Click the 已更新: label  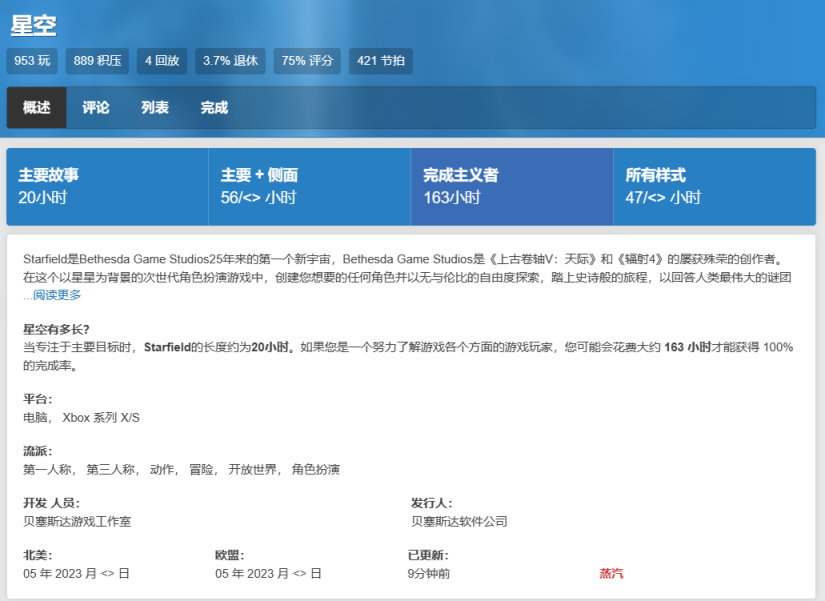click(428, 555)
